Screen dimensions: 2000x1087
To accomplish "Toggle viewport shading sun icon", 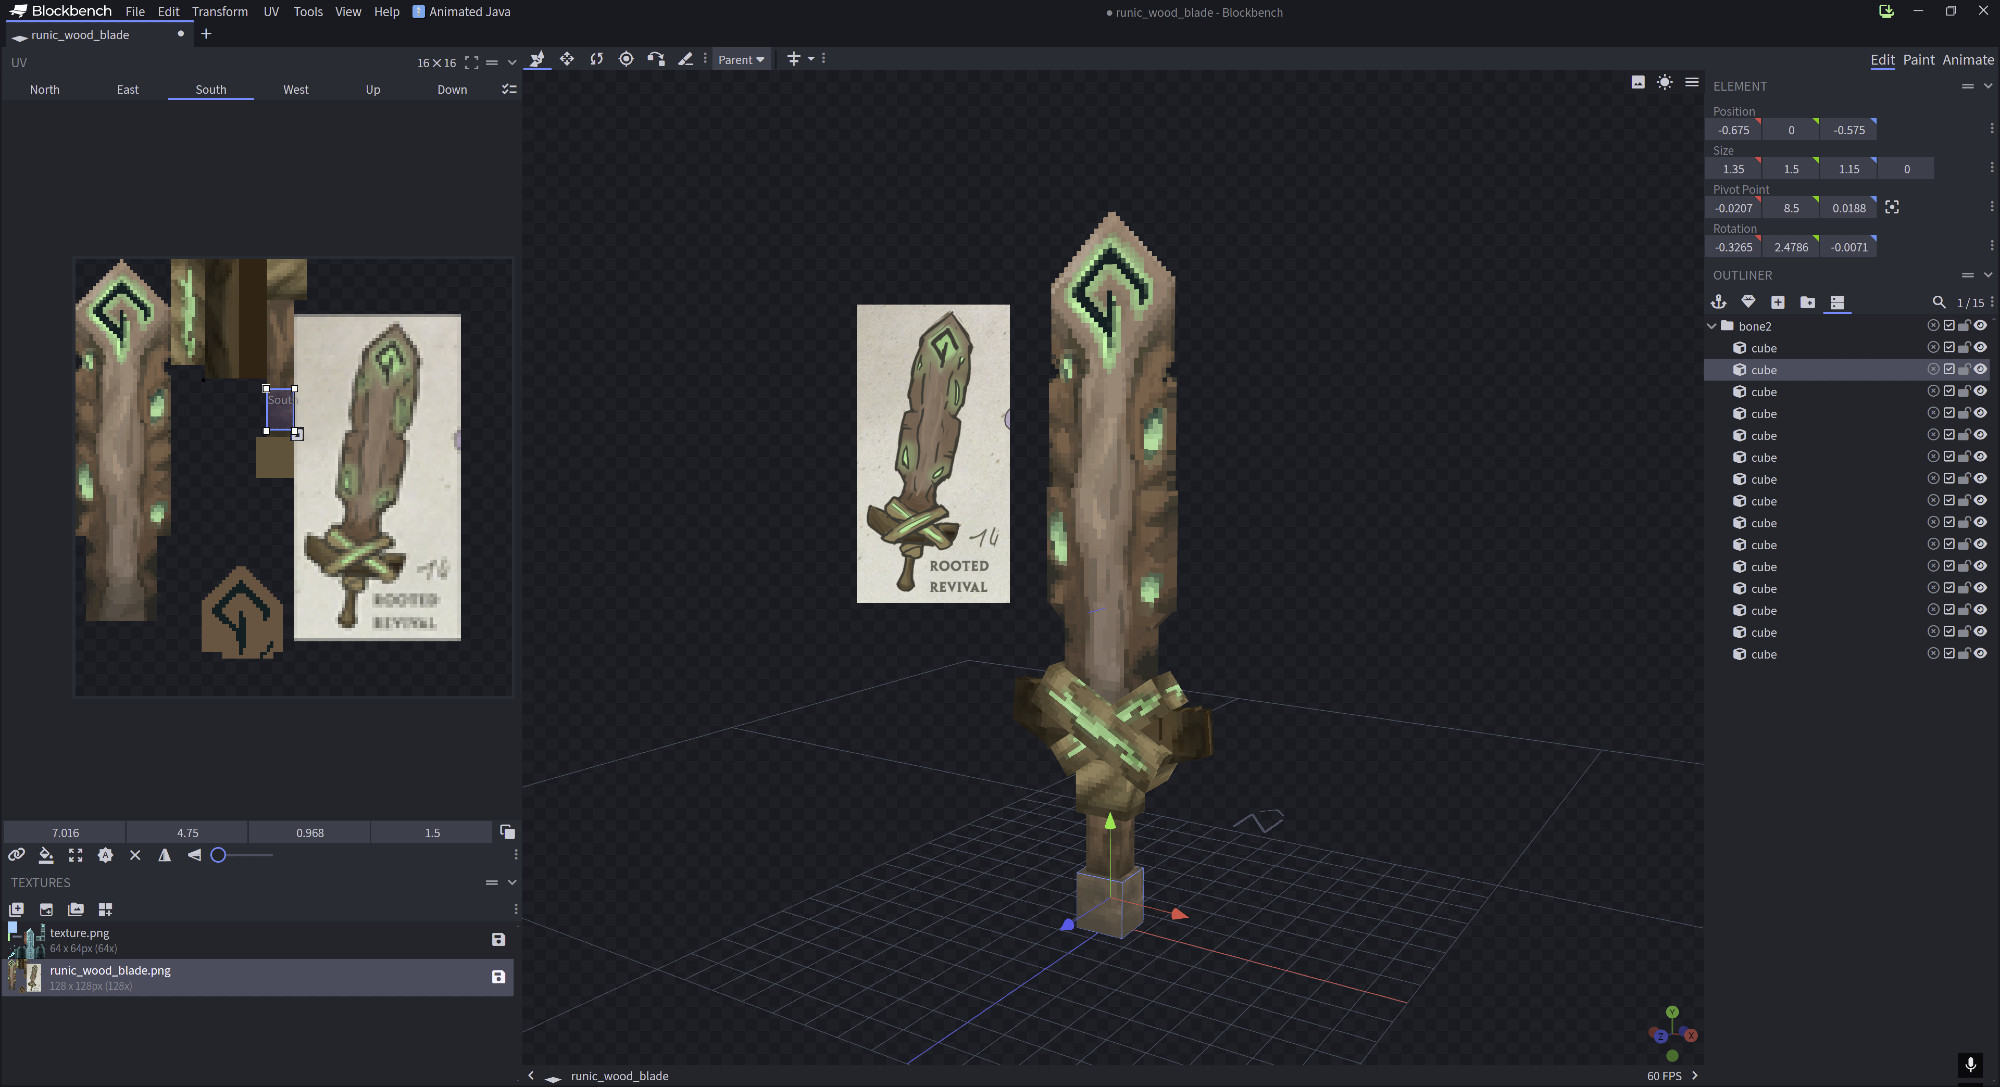I will [1665, 82].
